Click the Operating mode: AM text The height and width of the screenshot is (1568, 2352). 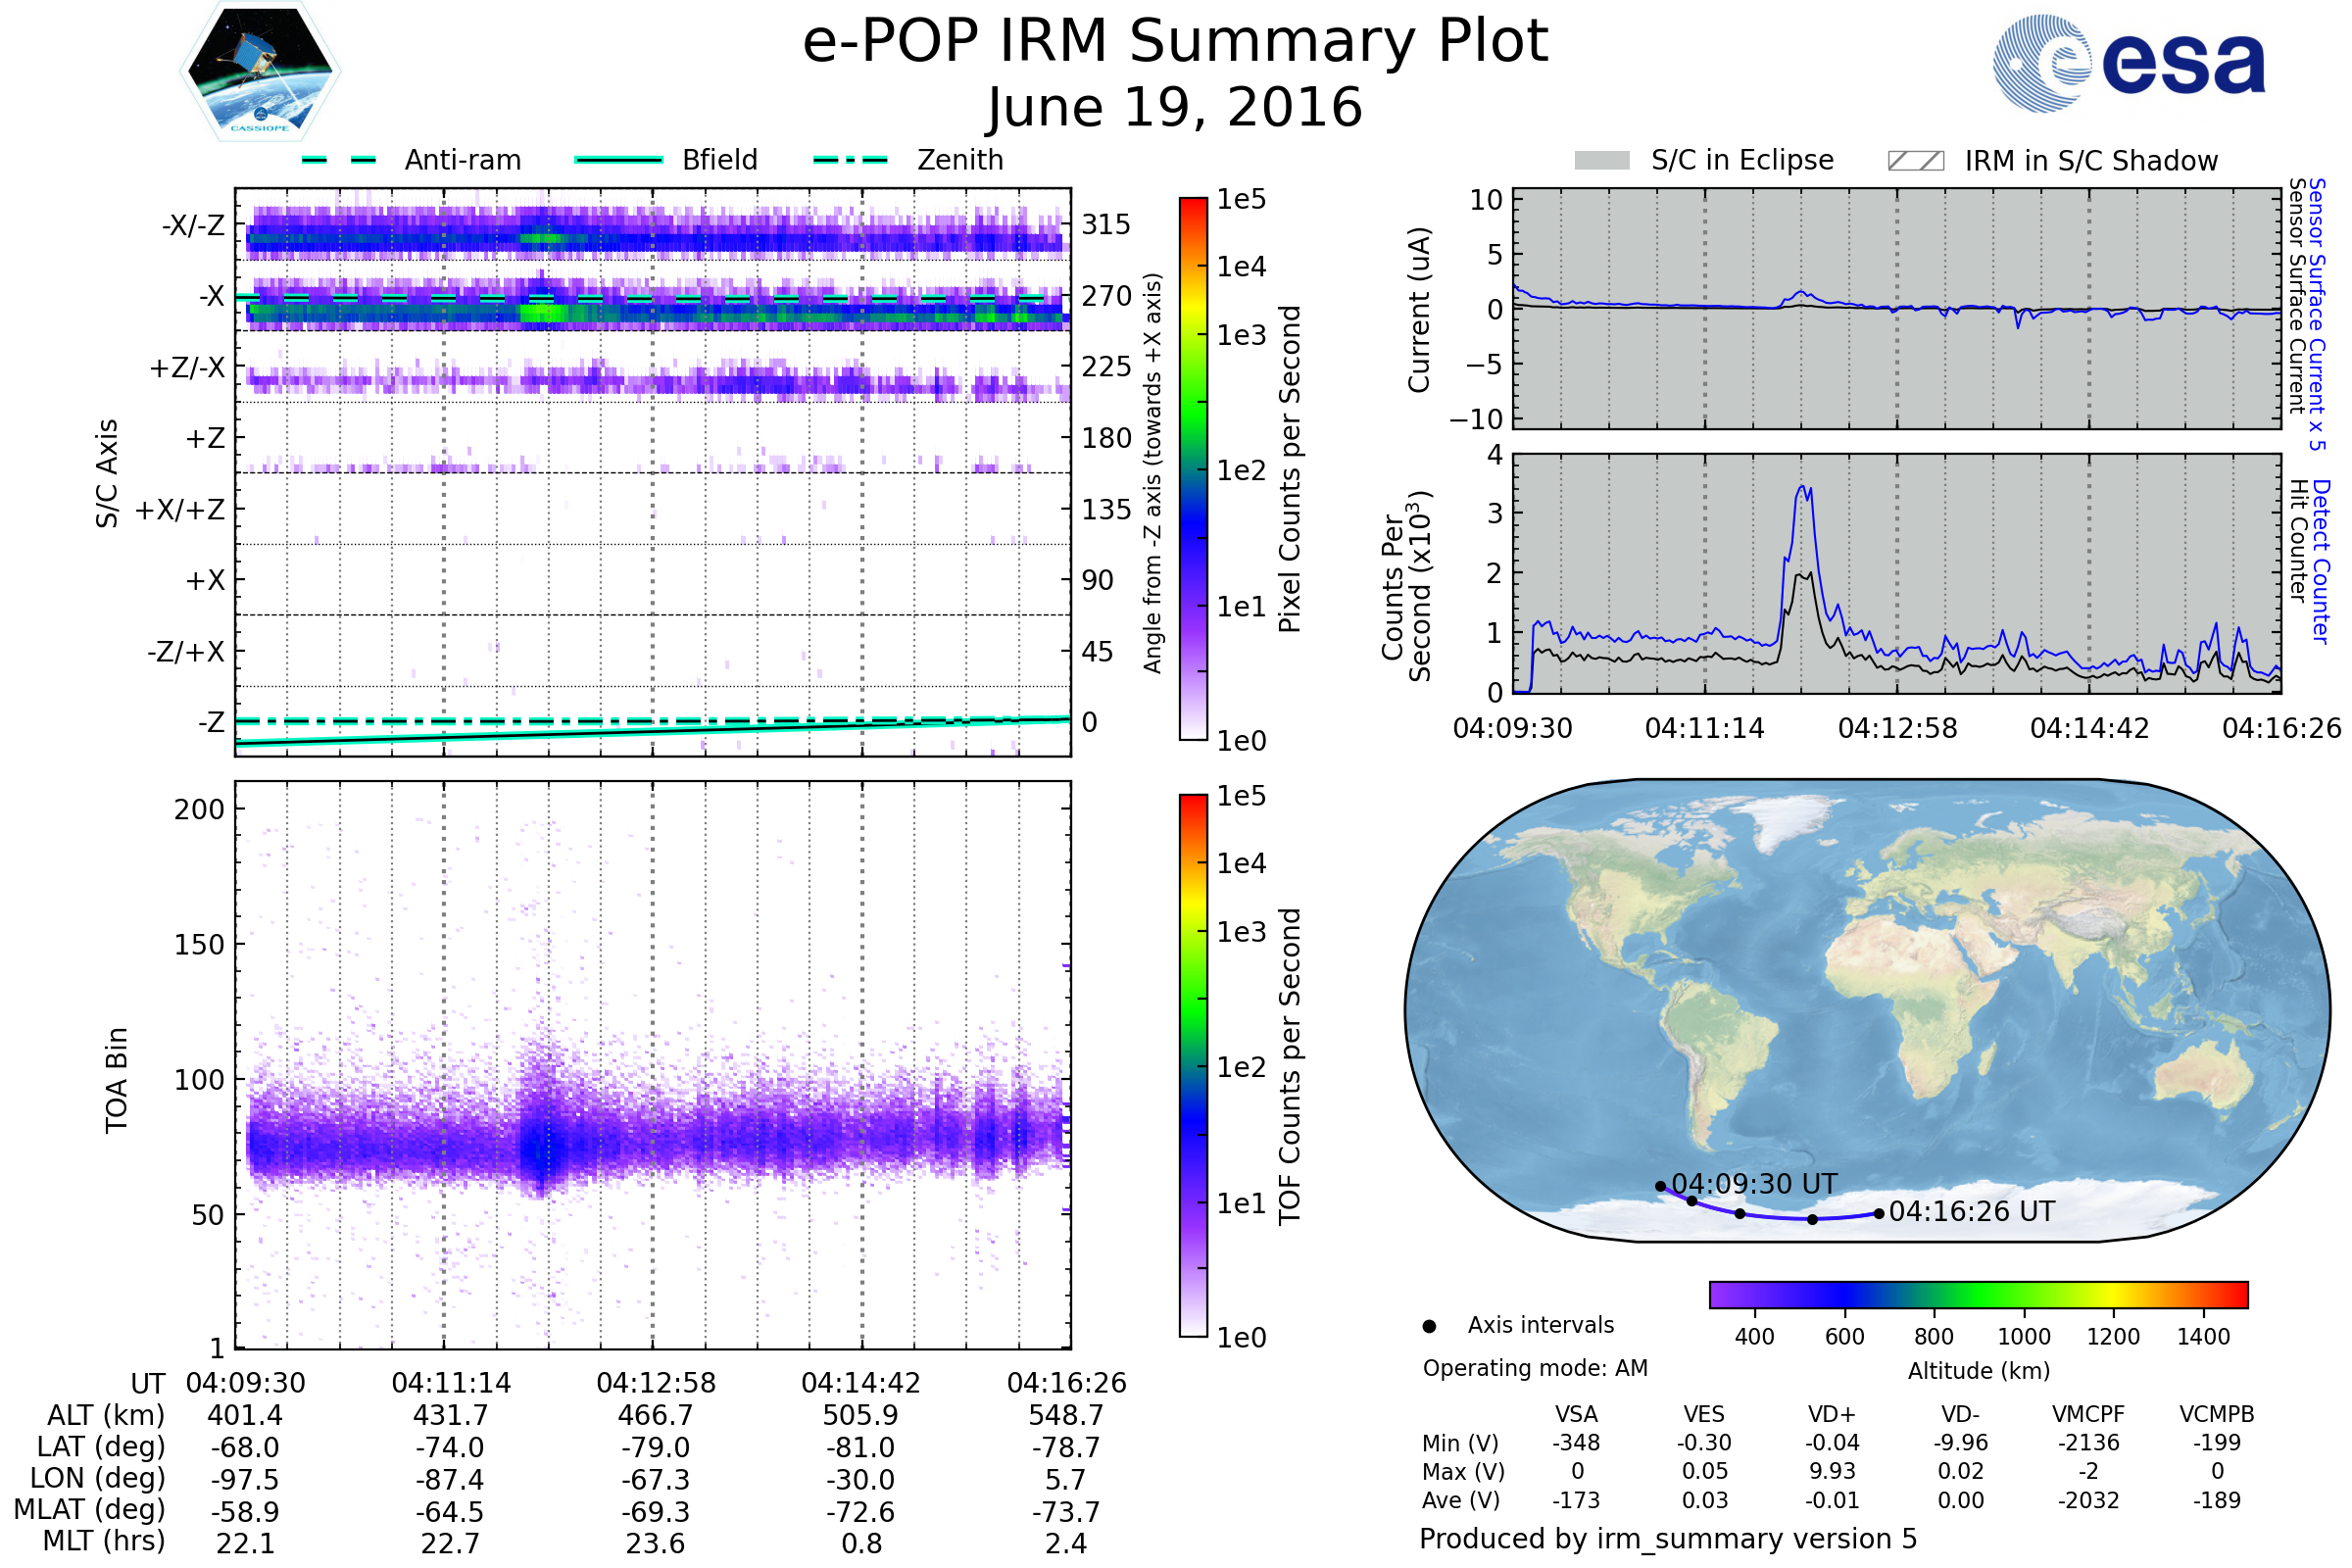pyautogui.click(x=1535, y=1368)
